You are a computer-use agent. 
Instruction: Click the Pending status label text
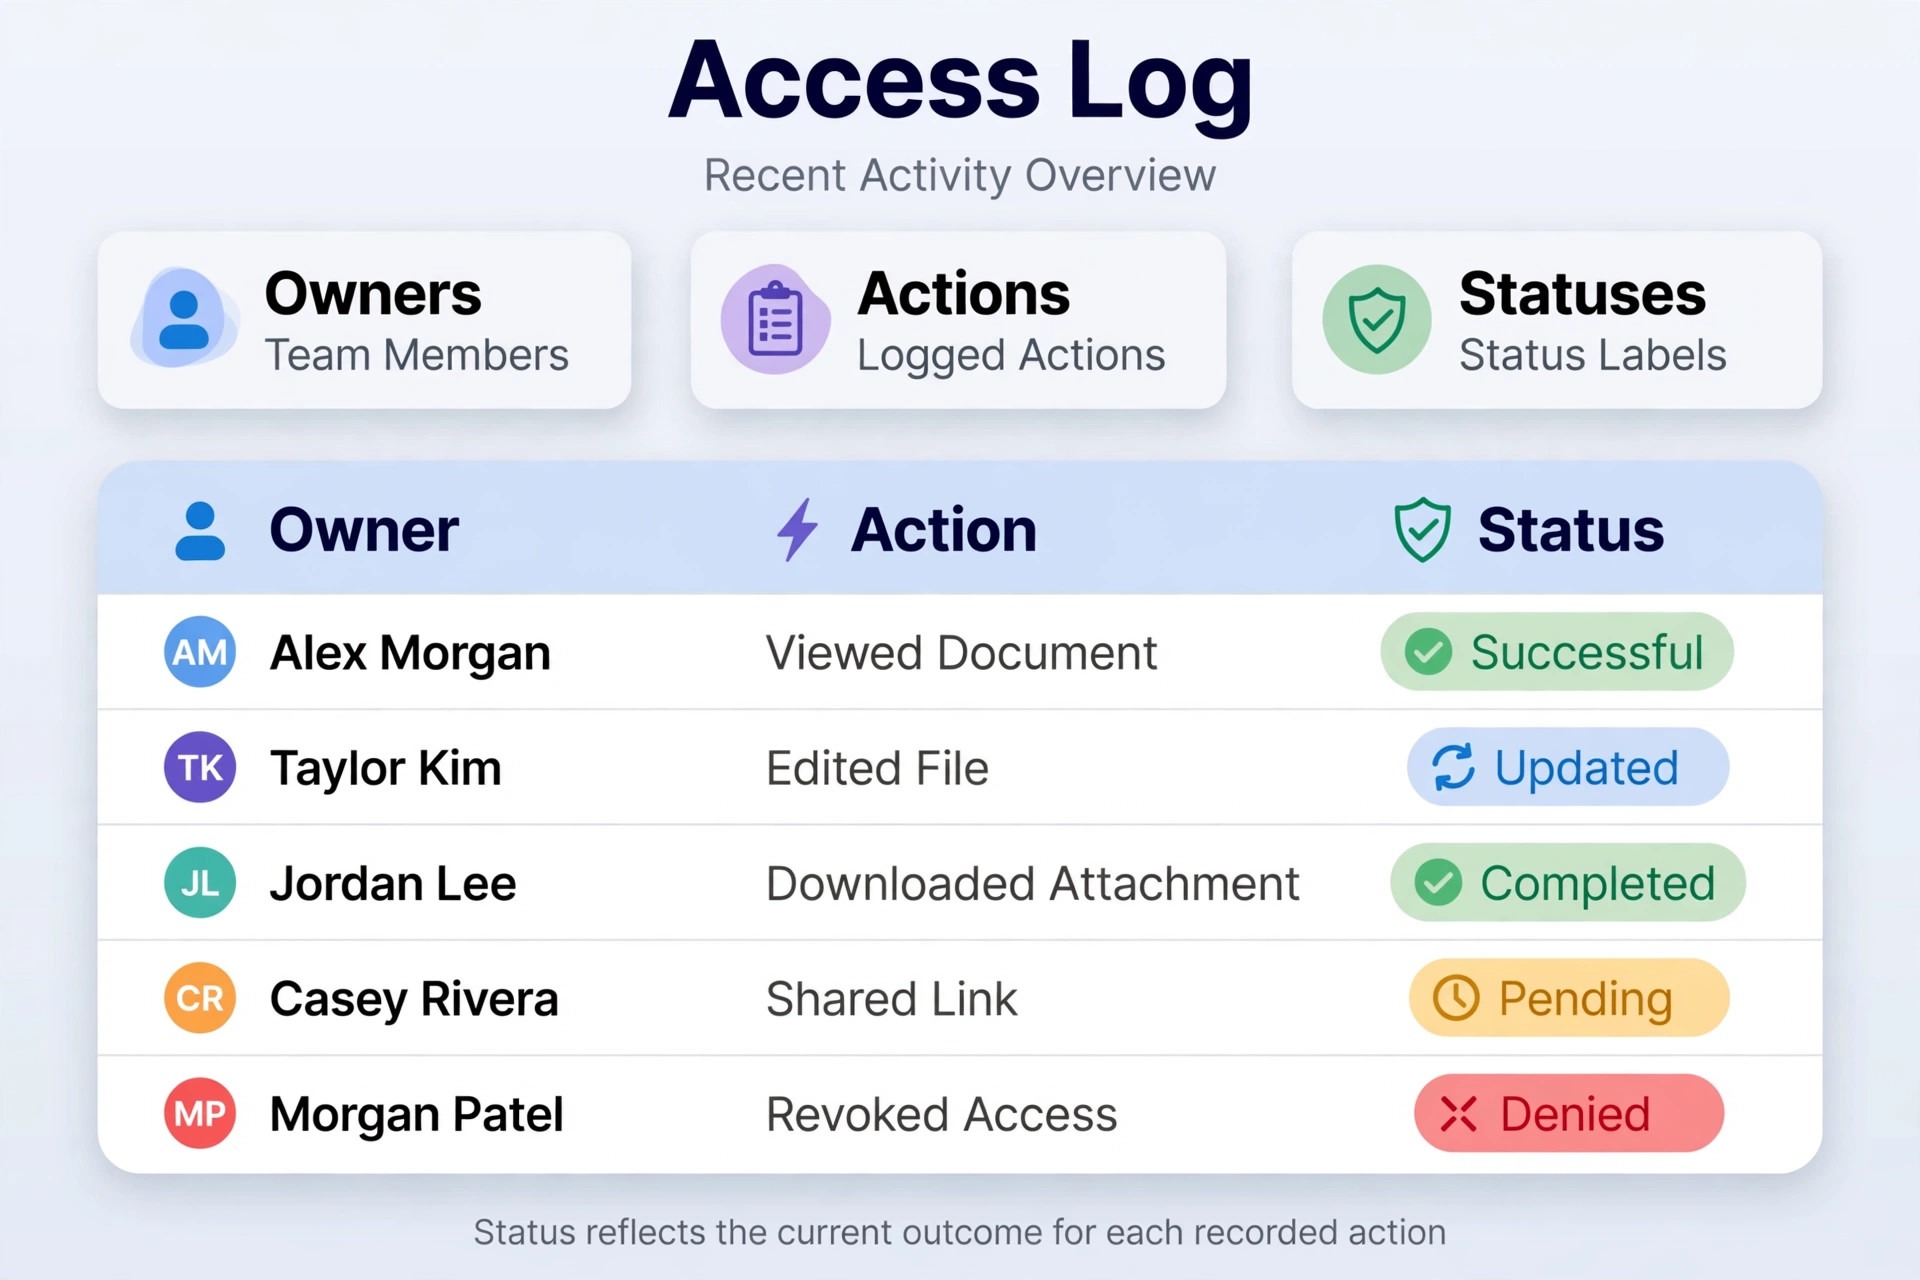(1586, 1000)
